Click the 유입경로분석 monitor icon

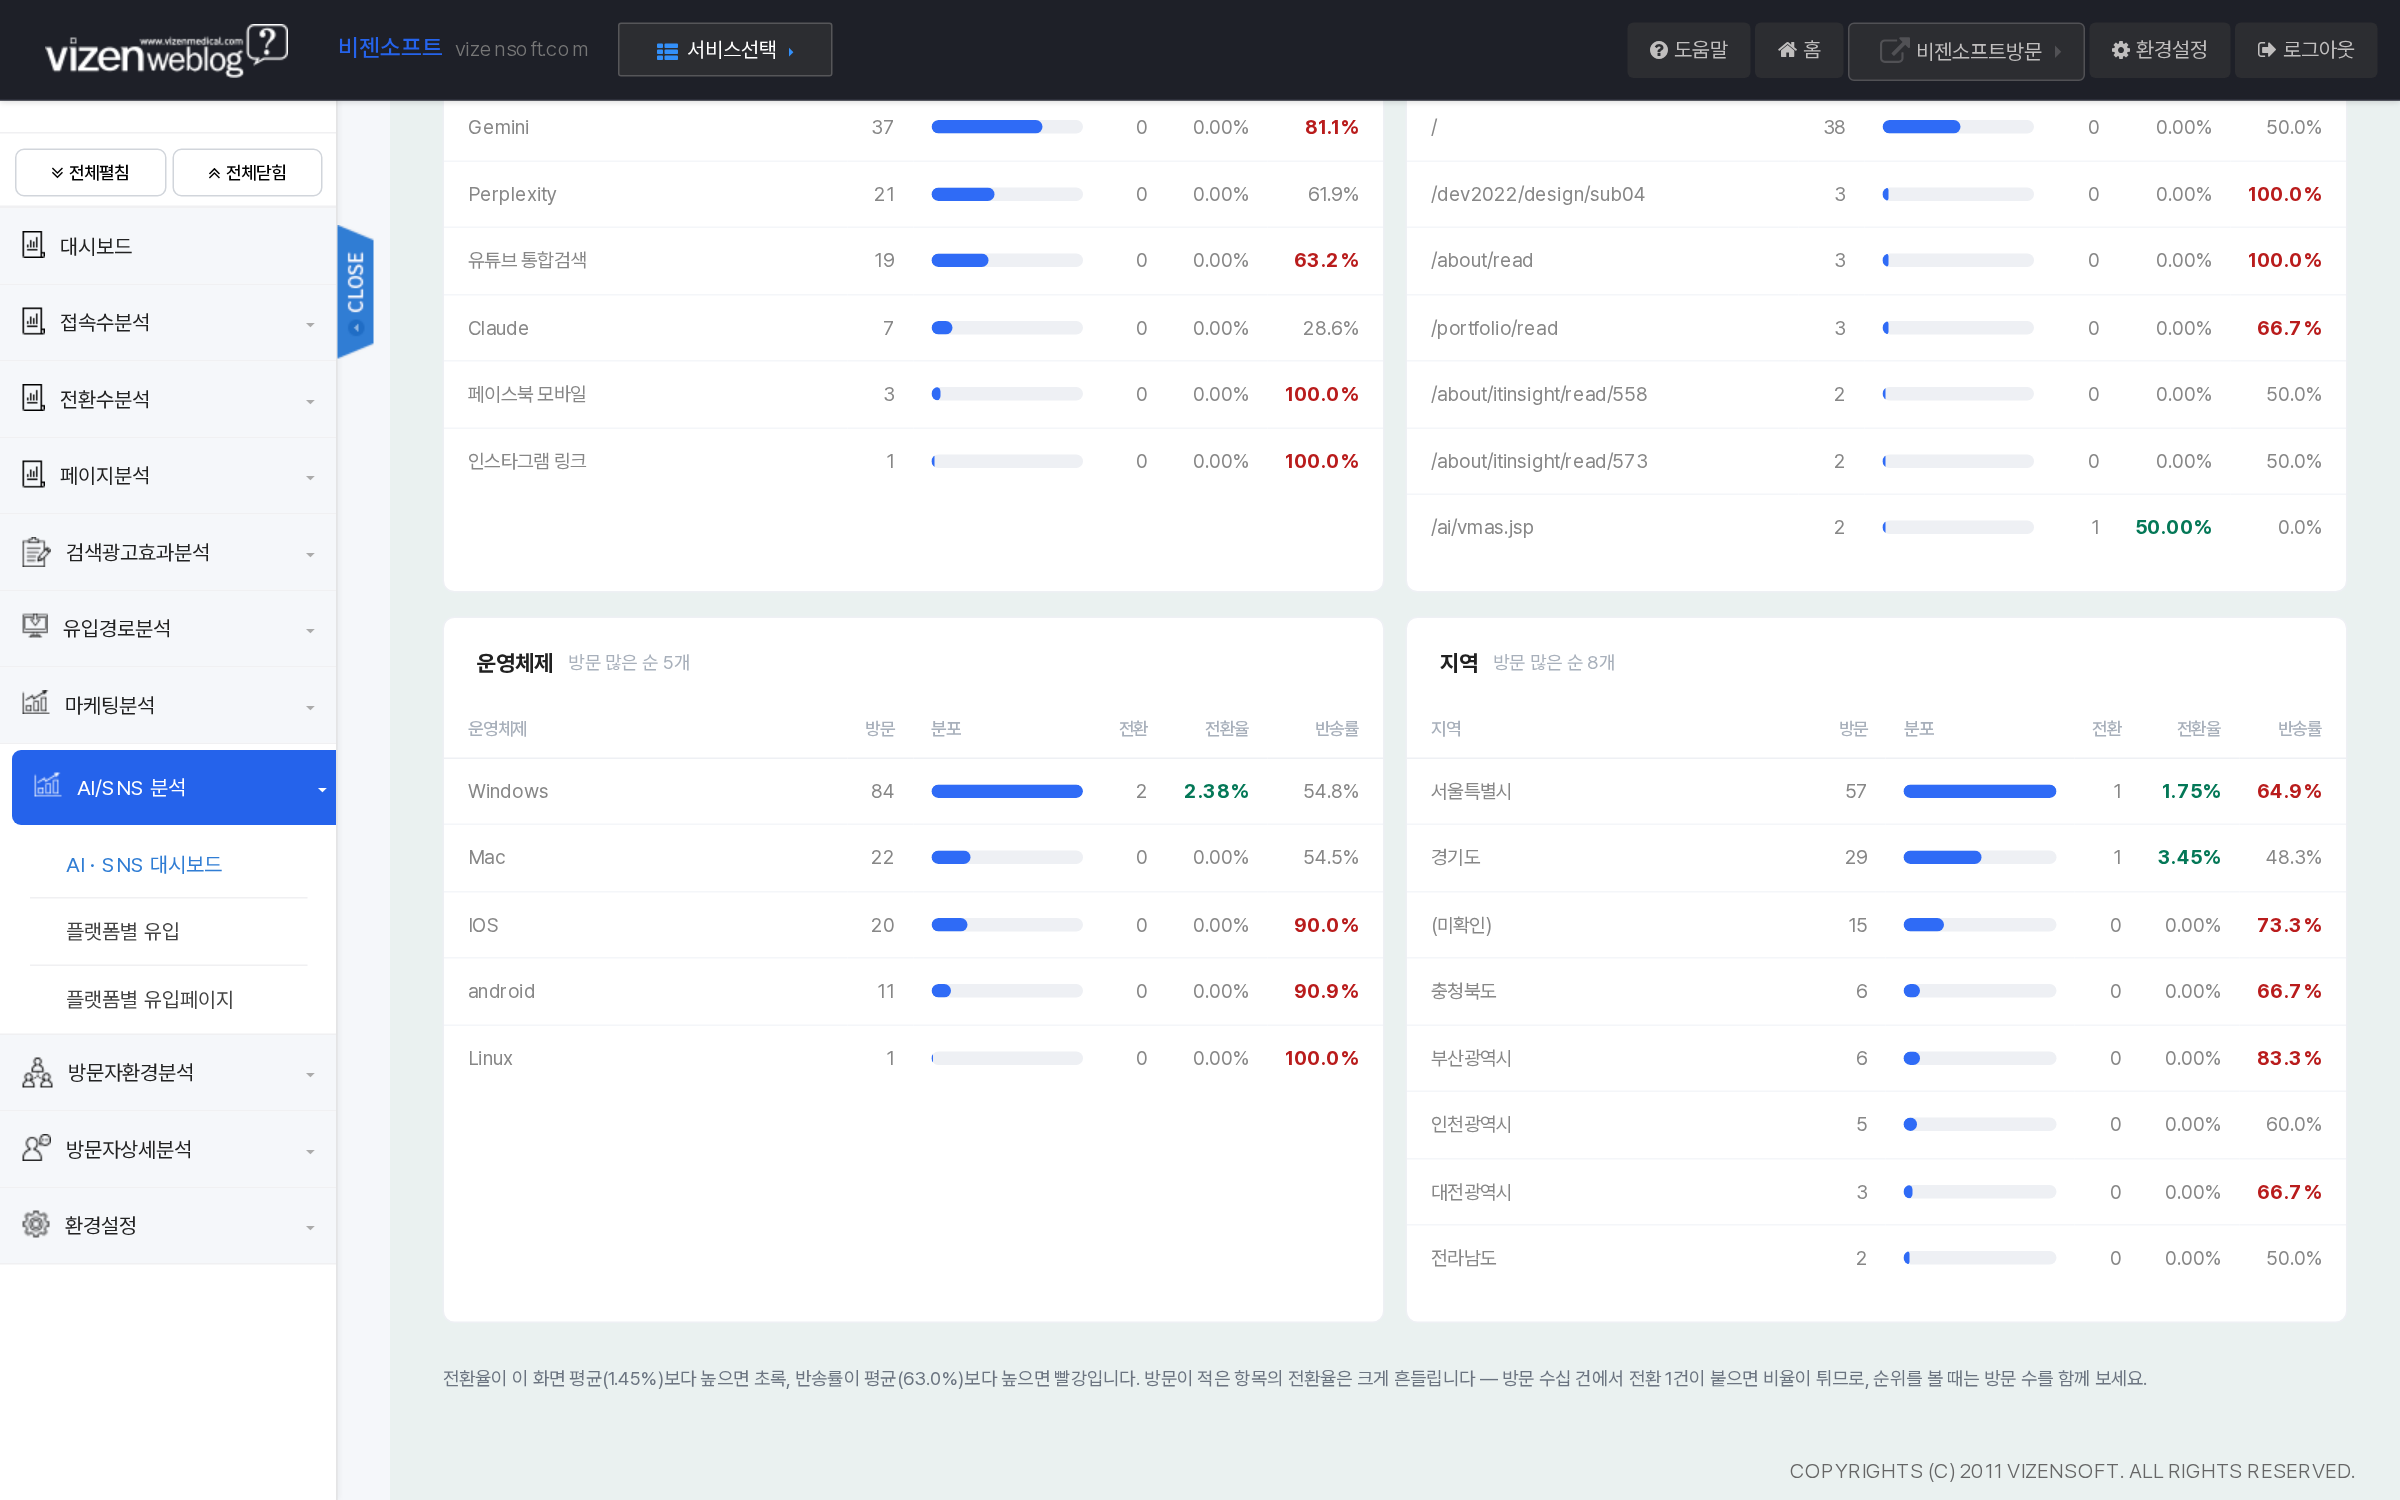(x=35, y=627)
